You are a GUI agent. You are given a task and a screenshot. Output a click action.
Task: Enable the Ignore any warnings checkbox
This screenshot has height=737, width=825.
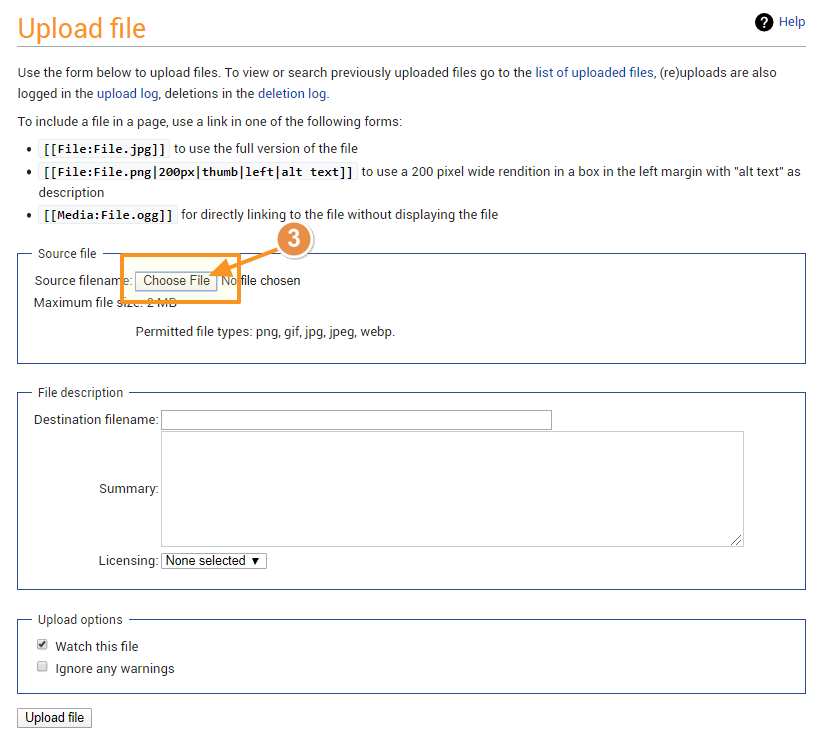[x=43, y=667]
